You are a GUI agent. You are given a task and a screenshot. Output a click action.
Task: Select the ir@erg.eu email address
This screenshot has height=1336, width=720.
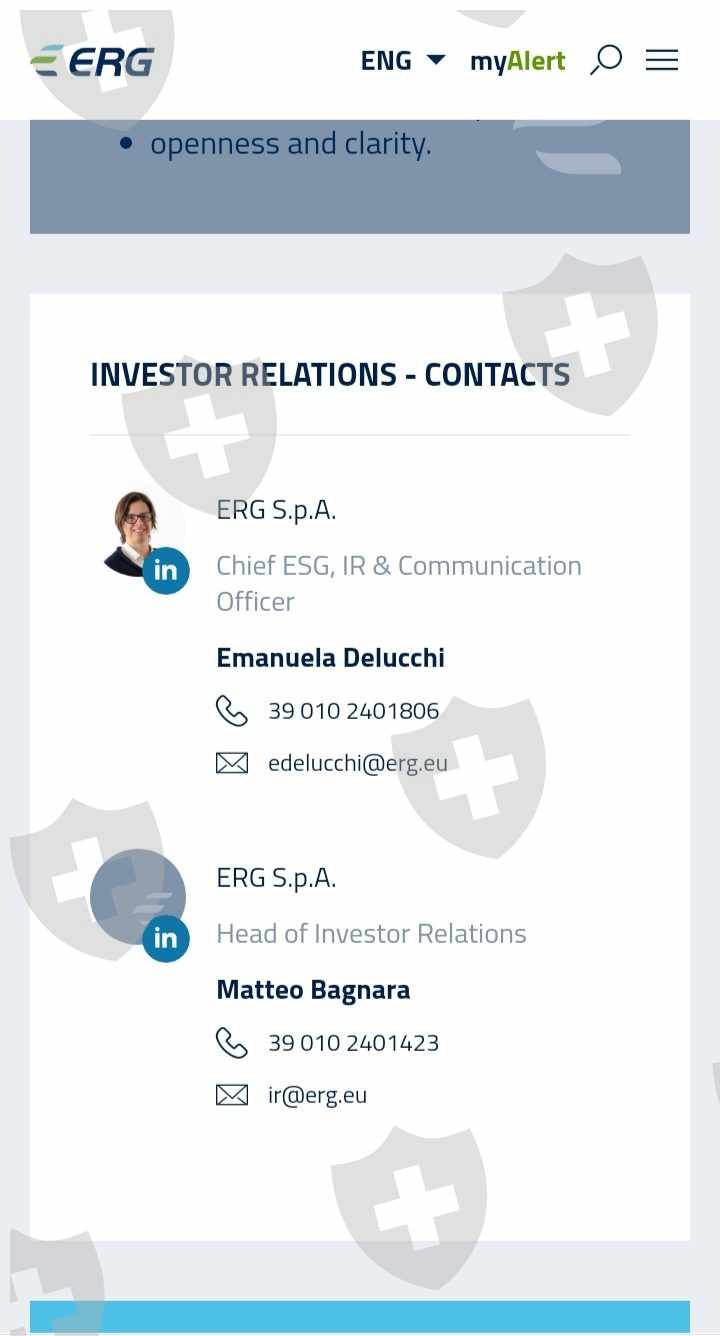(317, 1095)
